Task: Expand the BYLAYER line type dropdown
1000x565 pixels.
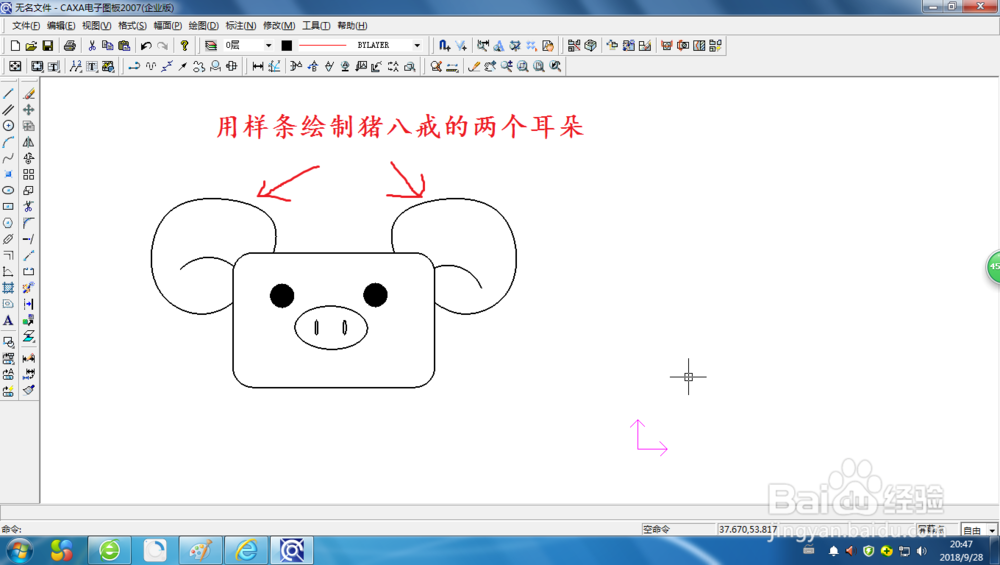Action: 417,45
